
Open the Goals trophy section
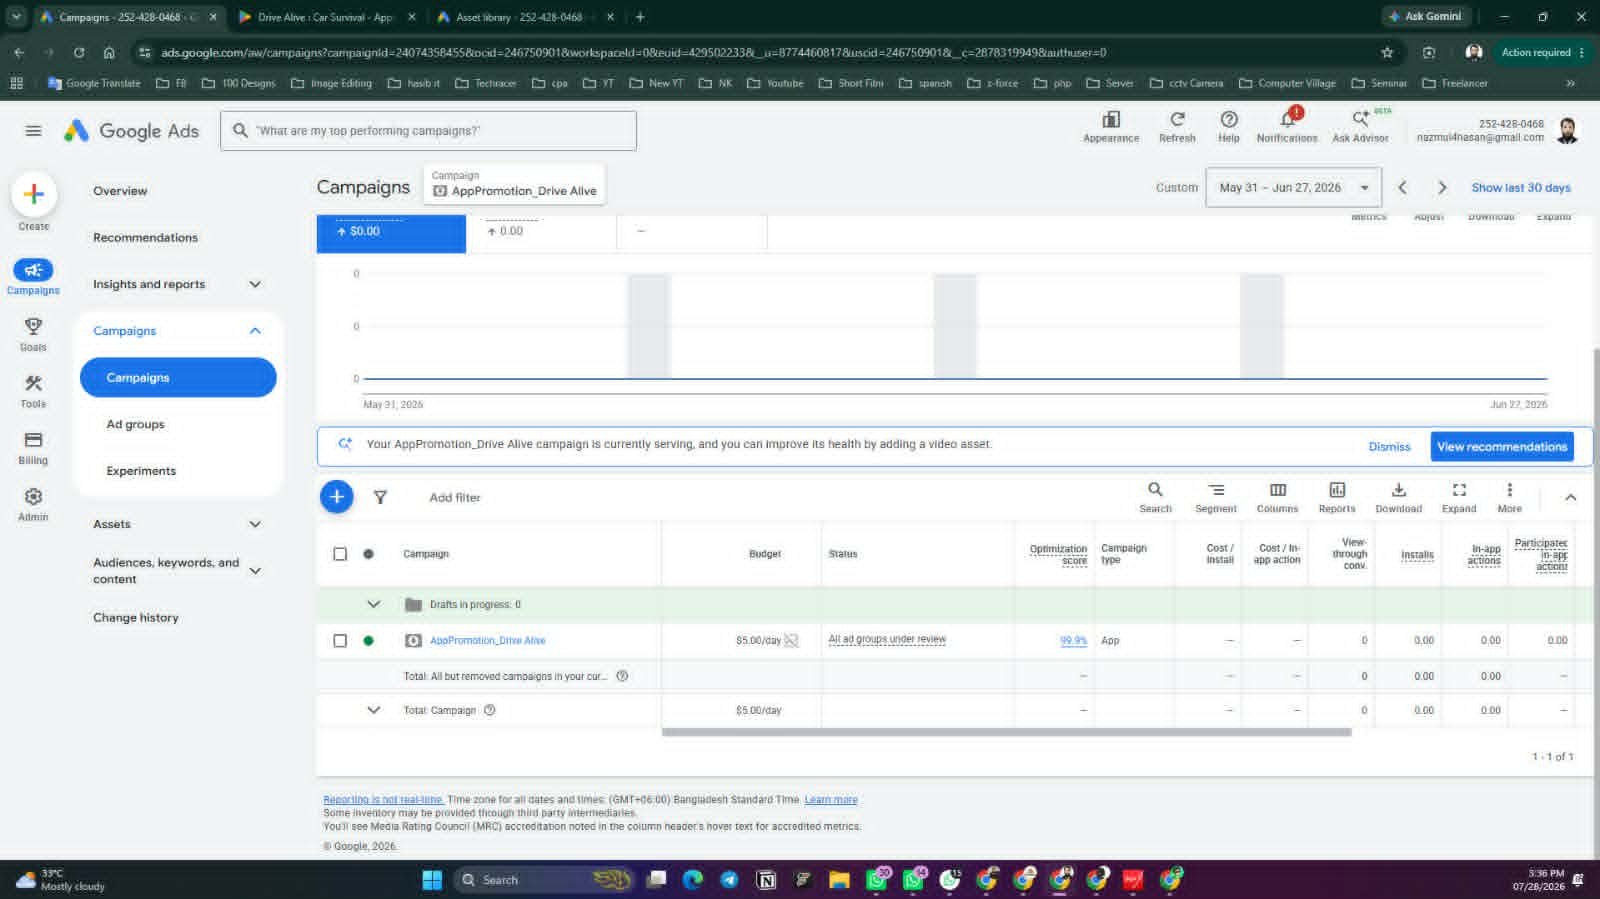coord(33,334)
